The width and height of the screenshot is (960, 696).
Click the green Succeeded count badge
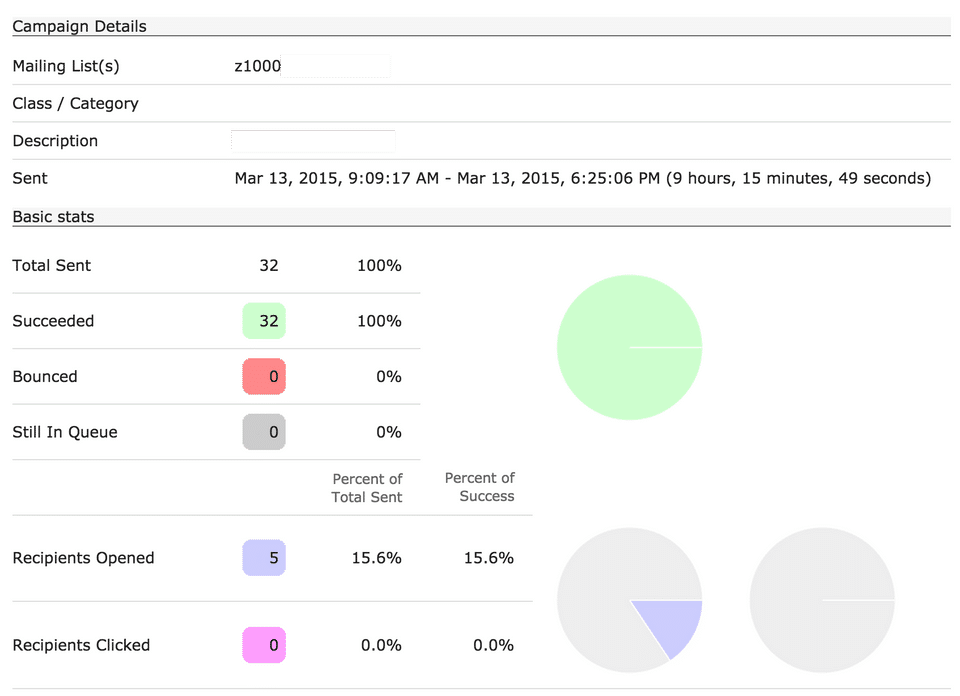coord(264,321)
